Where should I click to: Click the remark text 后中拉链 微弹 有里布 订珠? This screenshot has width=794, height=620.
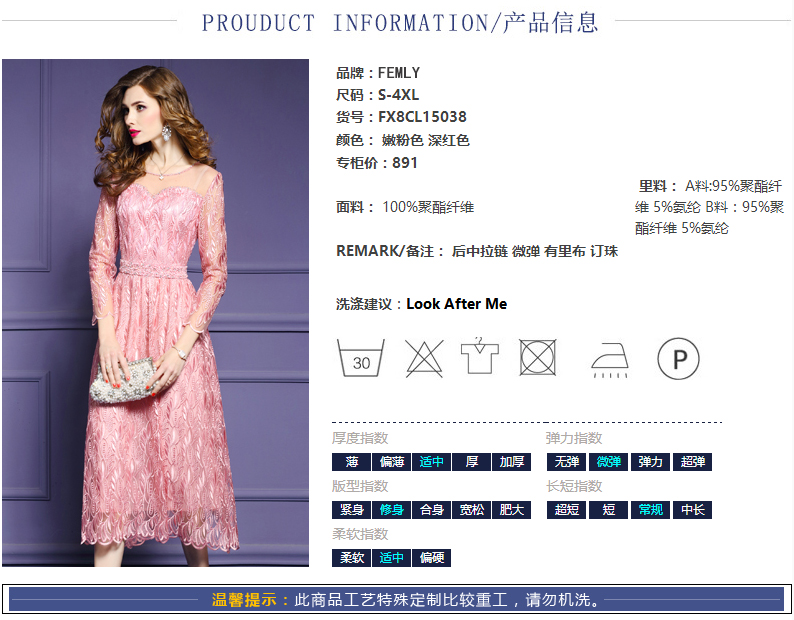[x=535, y=251]
